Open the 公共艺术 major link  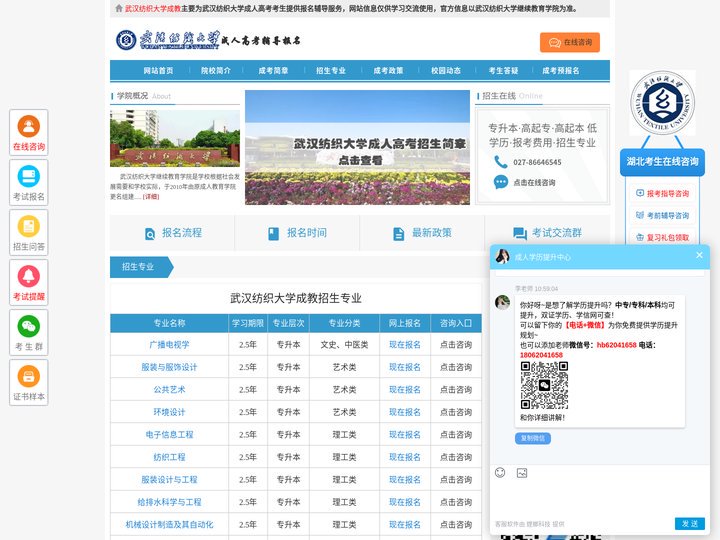[169, 389]
